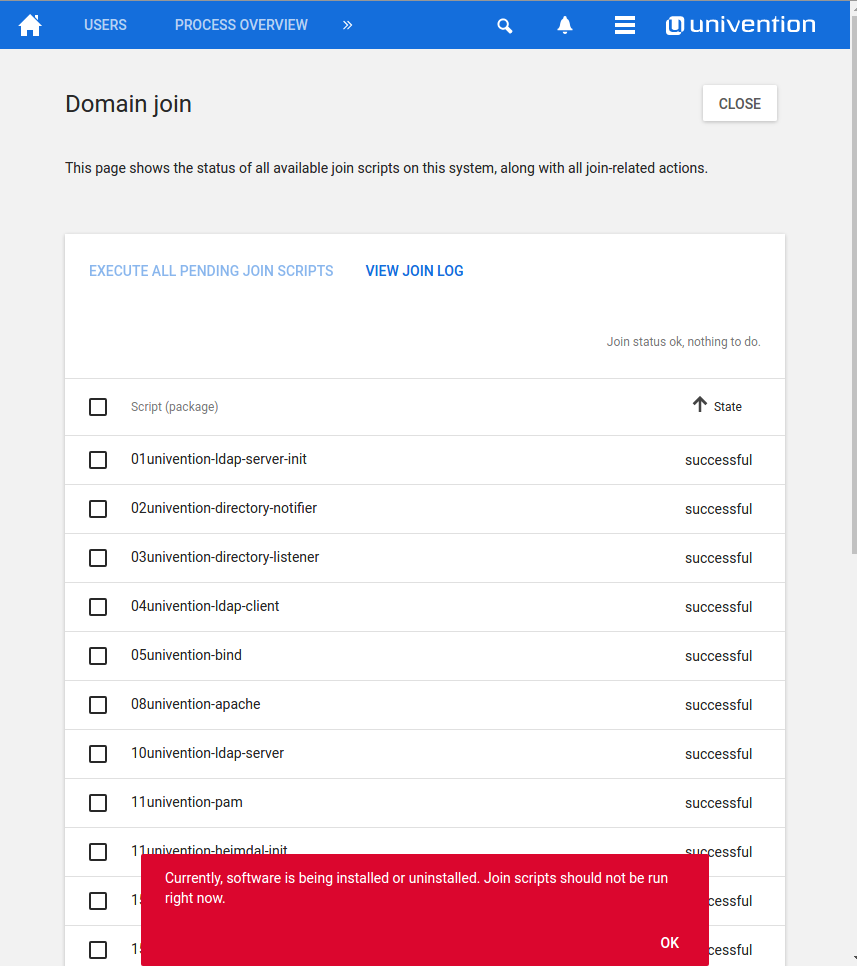This screenshot has height=966, width=857.
Task: Click the vertical page scrollbar
Action: click(853, 300)
